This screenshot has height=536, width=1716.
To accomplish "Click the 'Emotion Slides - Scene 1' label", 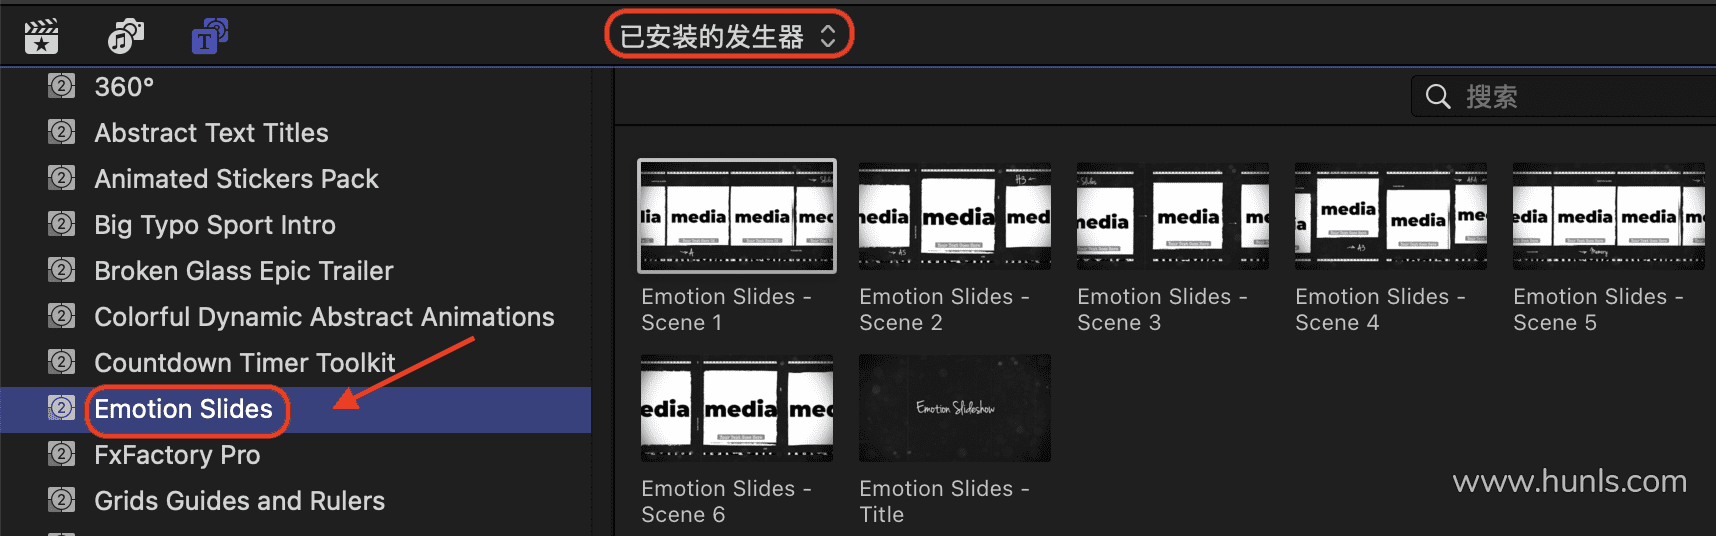I will point(727,310).
